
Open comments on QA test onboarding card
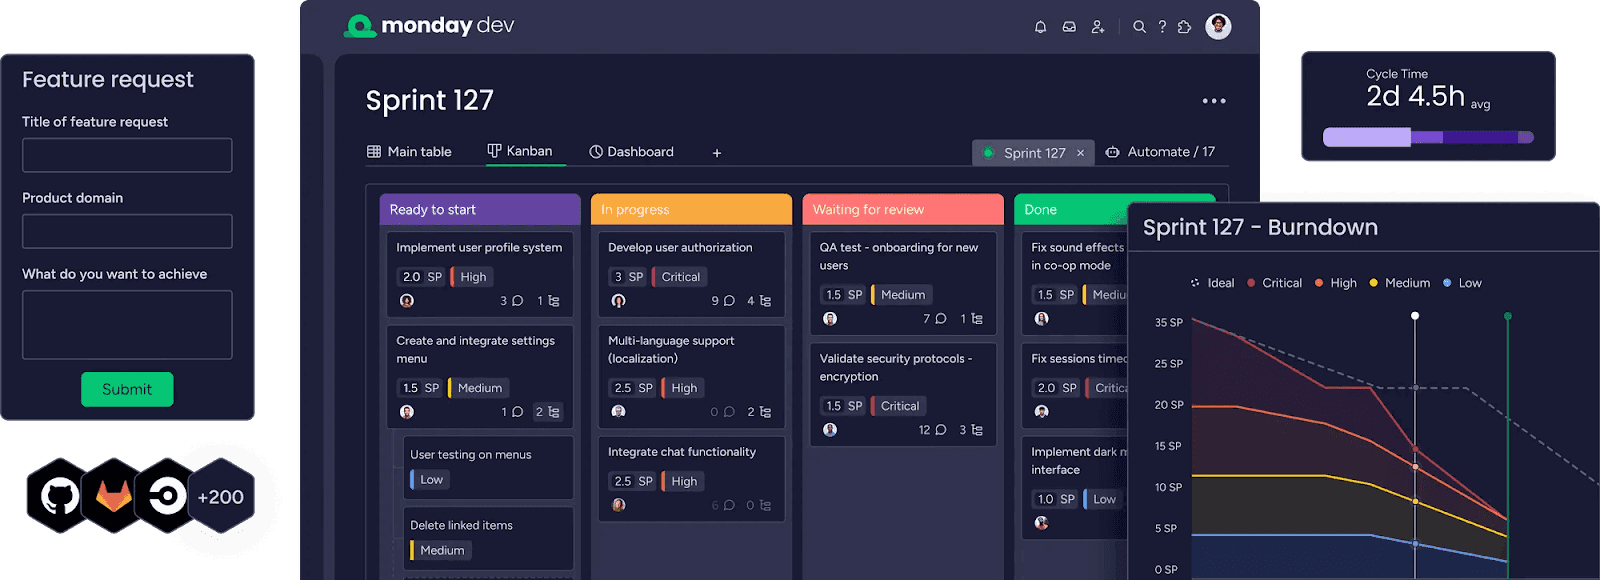coord(935,319)
